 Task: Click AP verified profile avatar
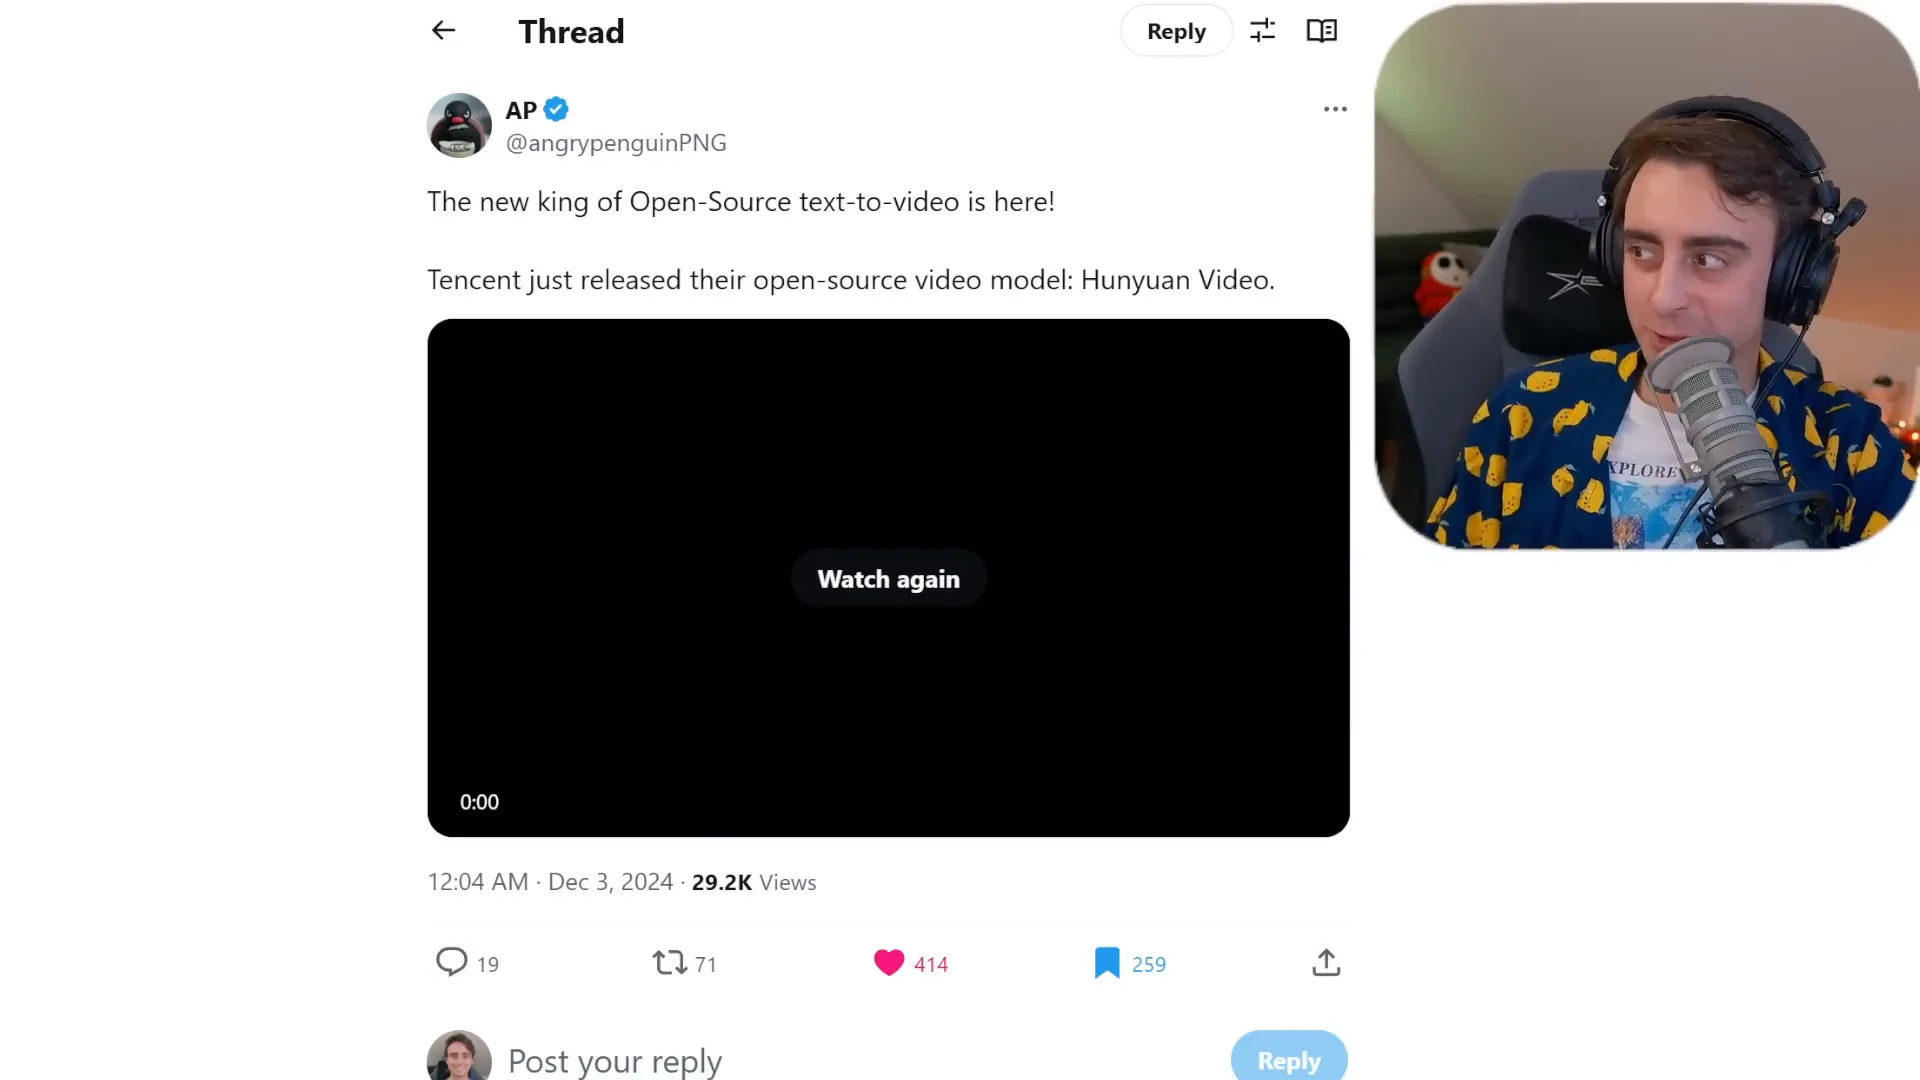tap(459, 125)
